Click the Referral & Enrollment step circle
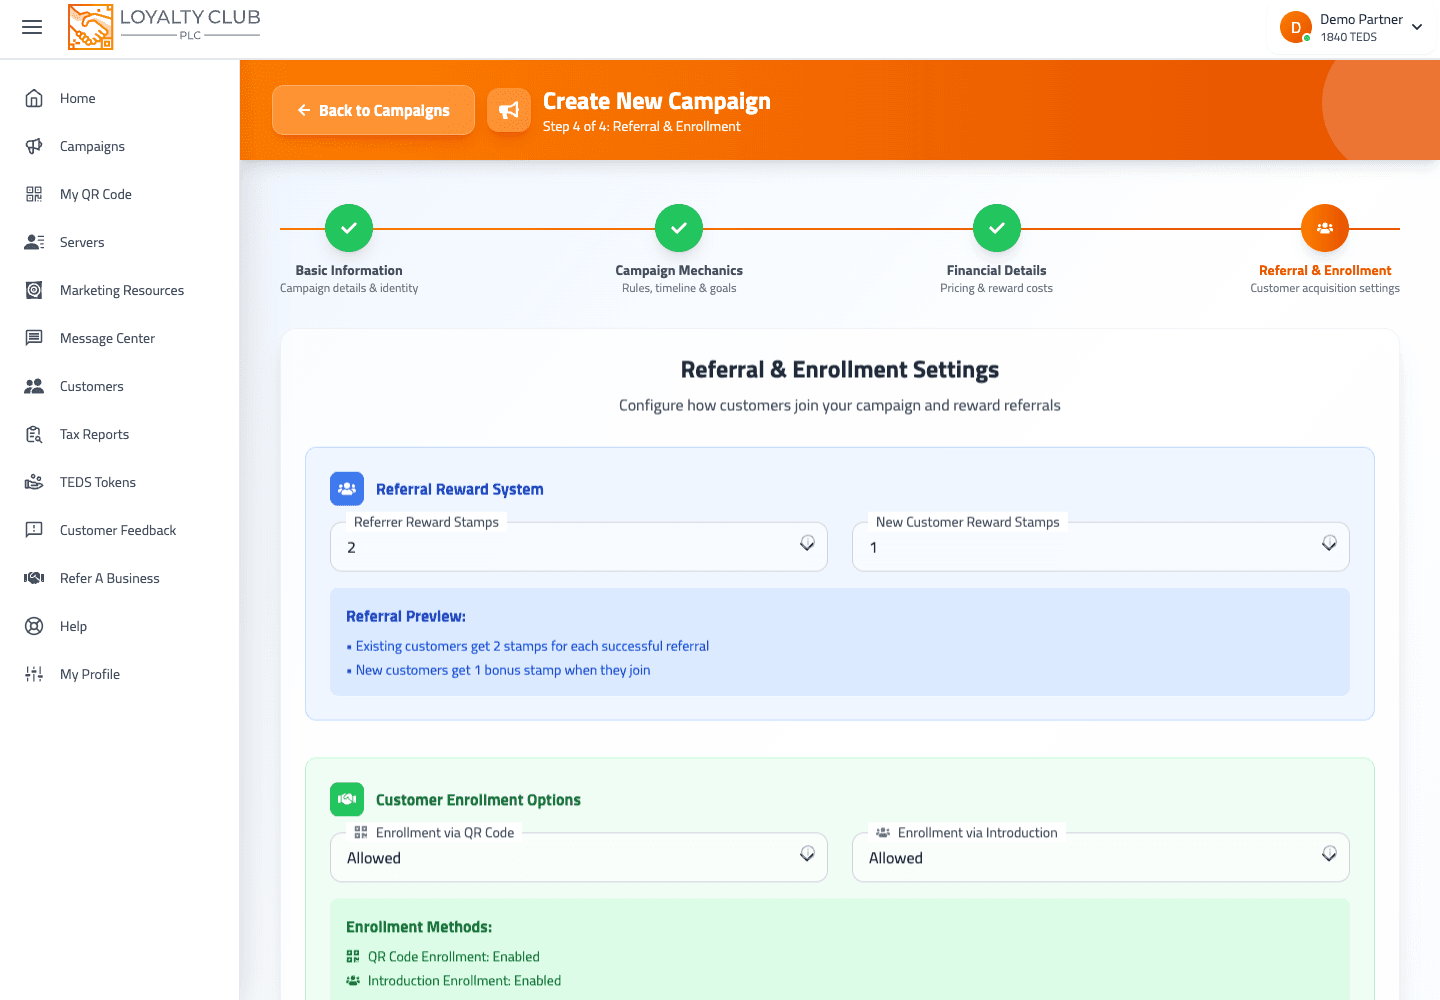This screenshot has height=1000, width=1440. [x=1325, y=228]
